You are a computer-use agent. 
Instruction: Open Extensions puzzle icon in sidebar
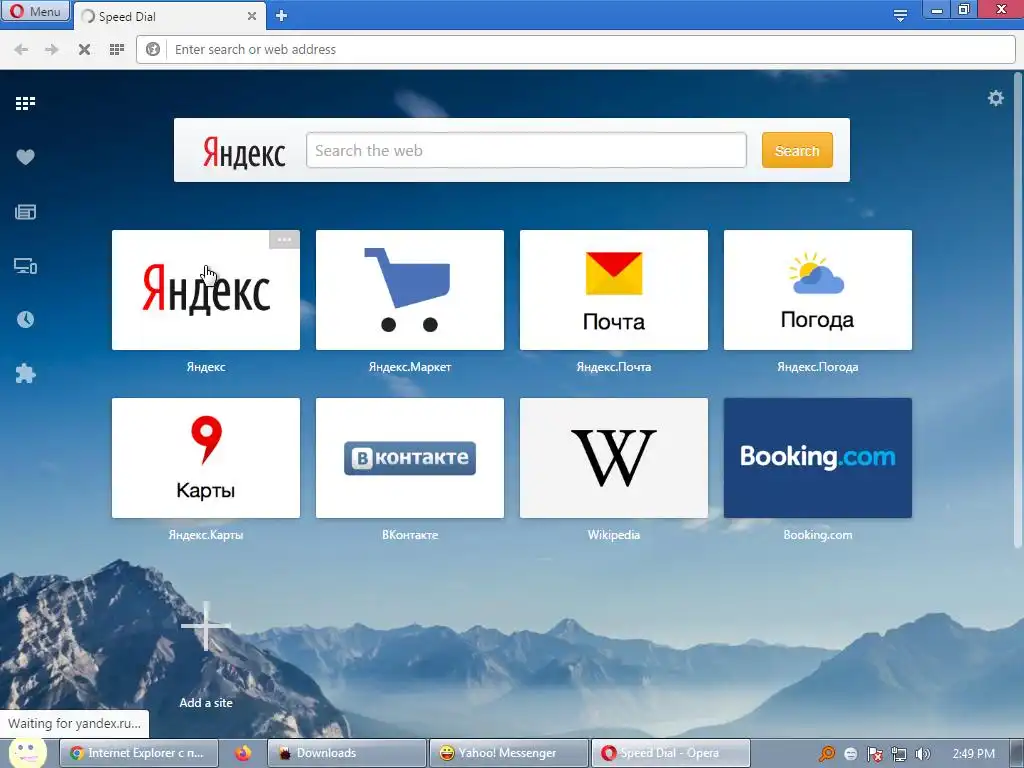(25, 374)
